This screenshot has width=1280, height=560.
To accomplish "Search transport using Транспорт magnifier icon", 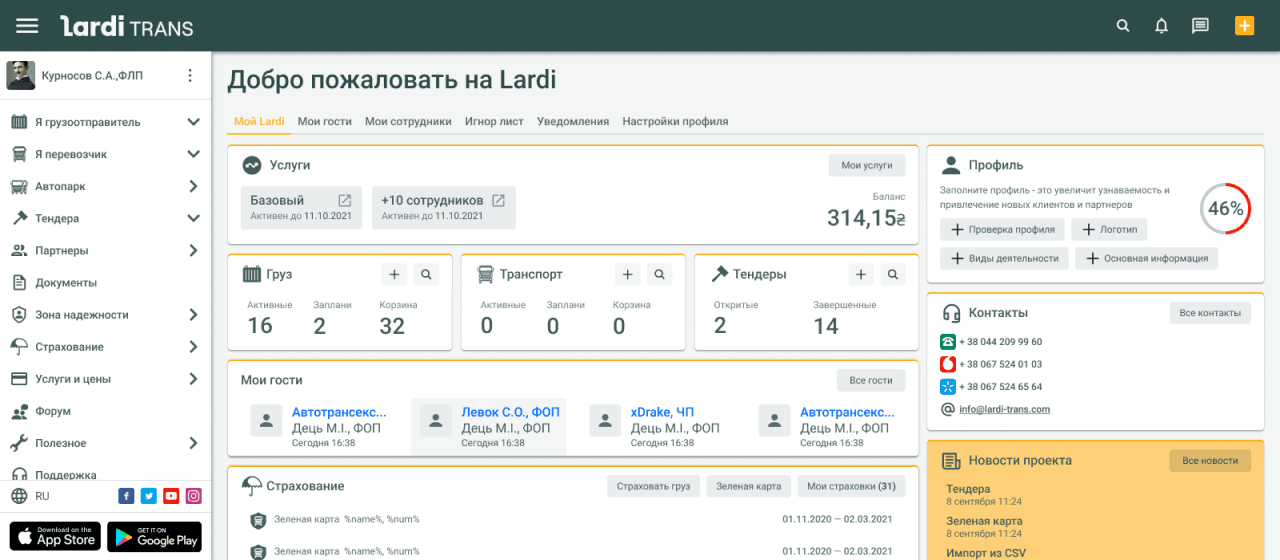I will 659,274.
